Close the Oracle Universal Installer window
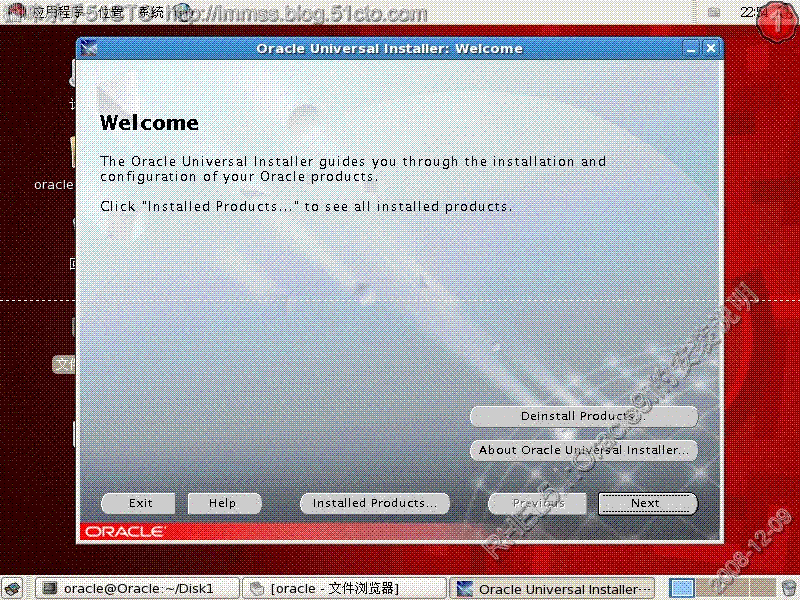This screenshot has width=800, height=600. pos(711,48)
